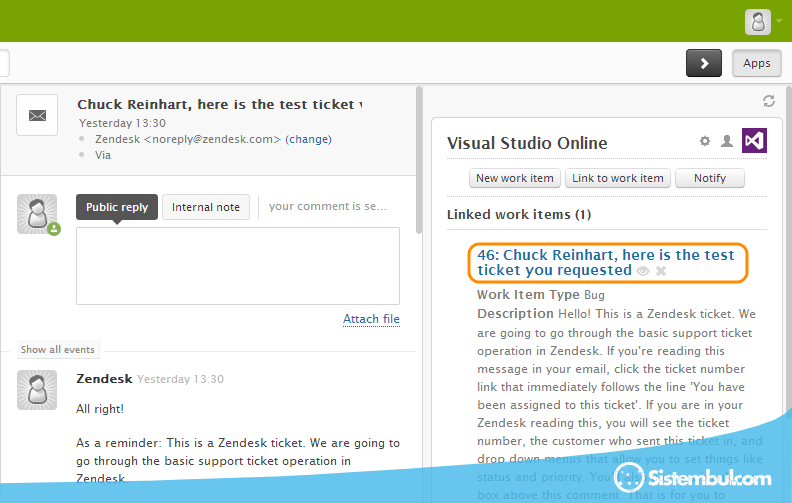The width and height of the screenshot is (792, 503).
Task: Click inside the reply comment text box
Action: (238, 265)
